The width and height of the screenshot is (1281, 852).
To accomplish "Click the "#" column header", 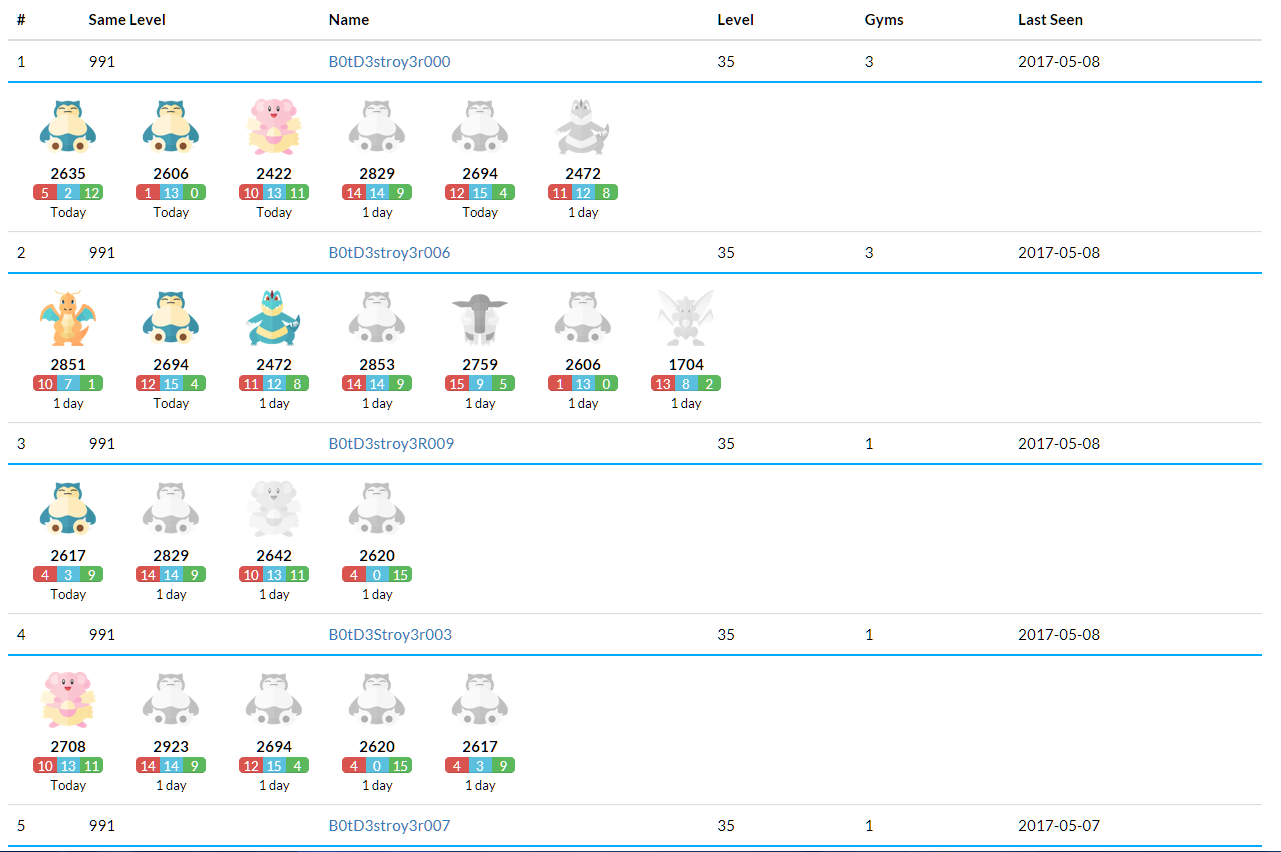I will 21,20.
